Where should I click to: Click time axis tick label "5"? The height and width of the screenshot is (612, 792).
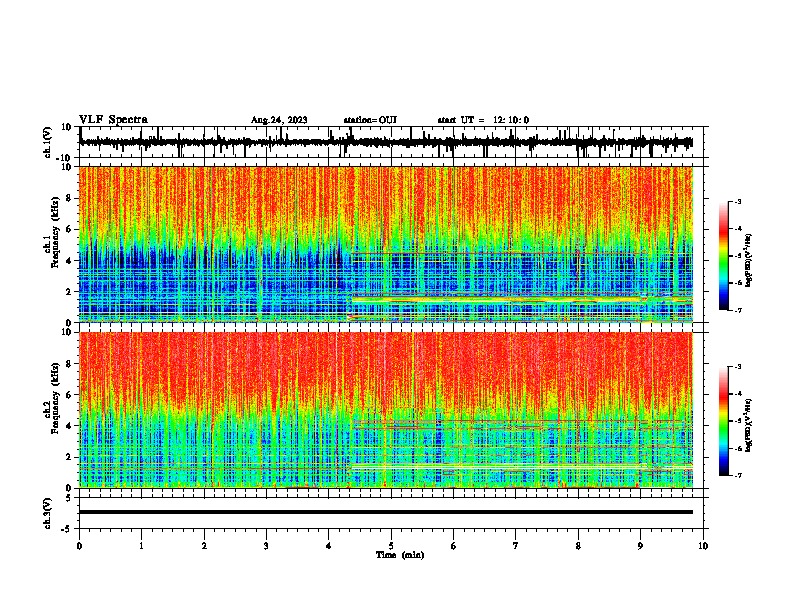tap(391, 546)
